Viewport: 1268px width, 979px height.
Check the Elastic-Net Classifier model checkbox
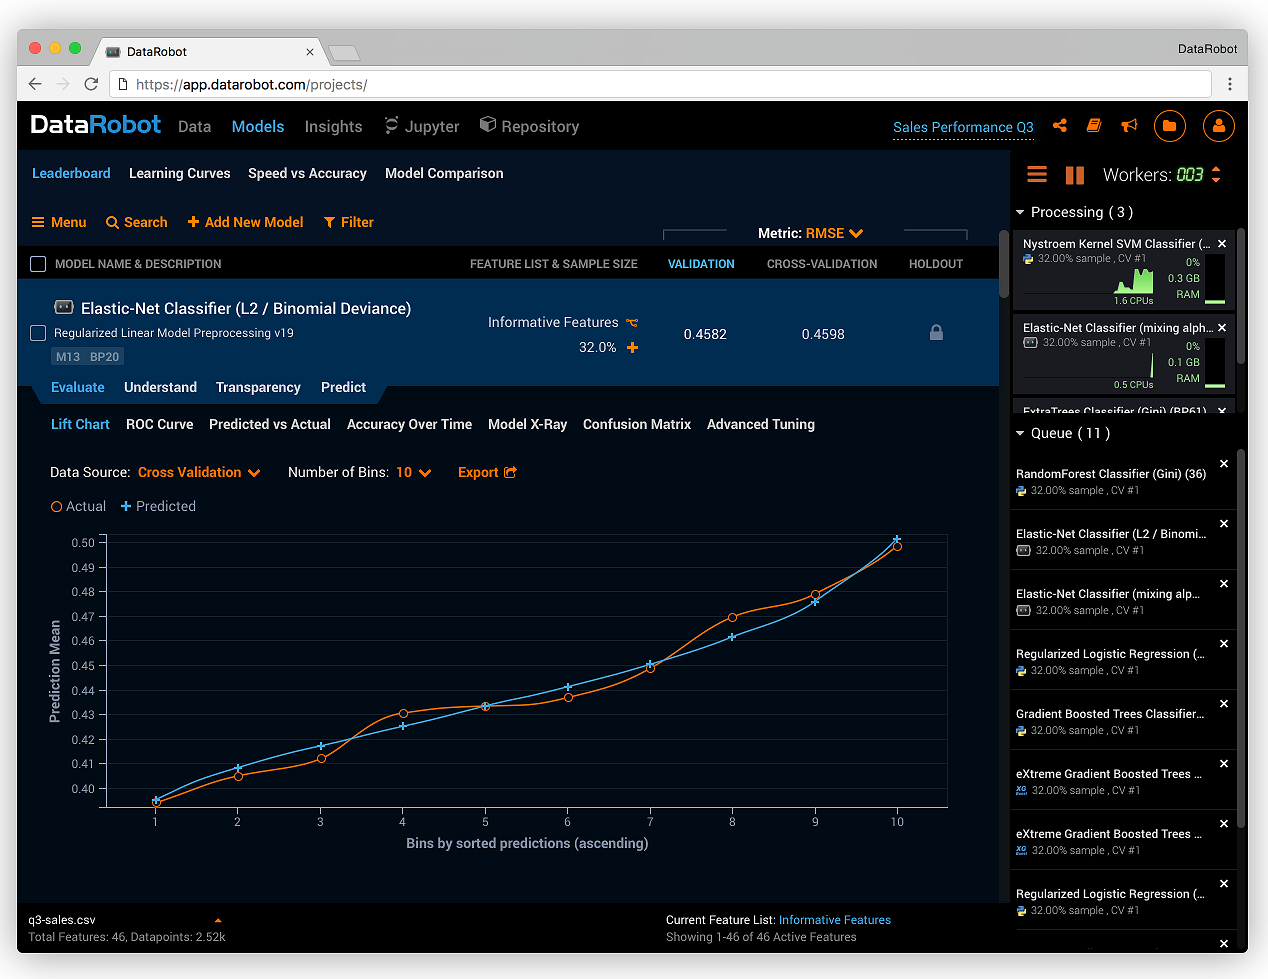(38, 333)
